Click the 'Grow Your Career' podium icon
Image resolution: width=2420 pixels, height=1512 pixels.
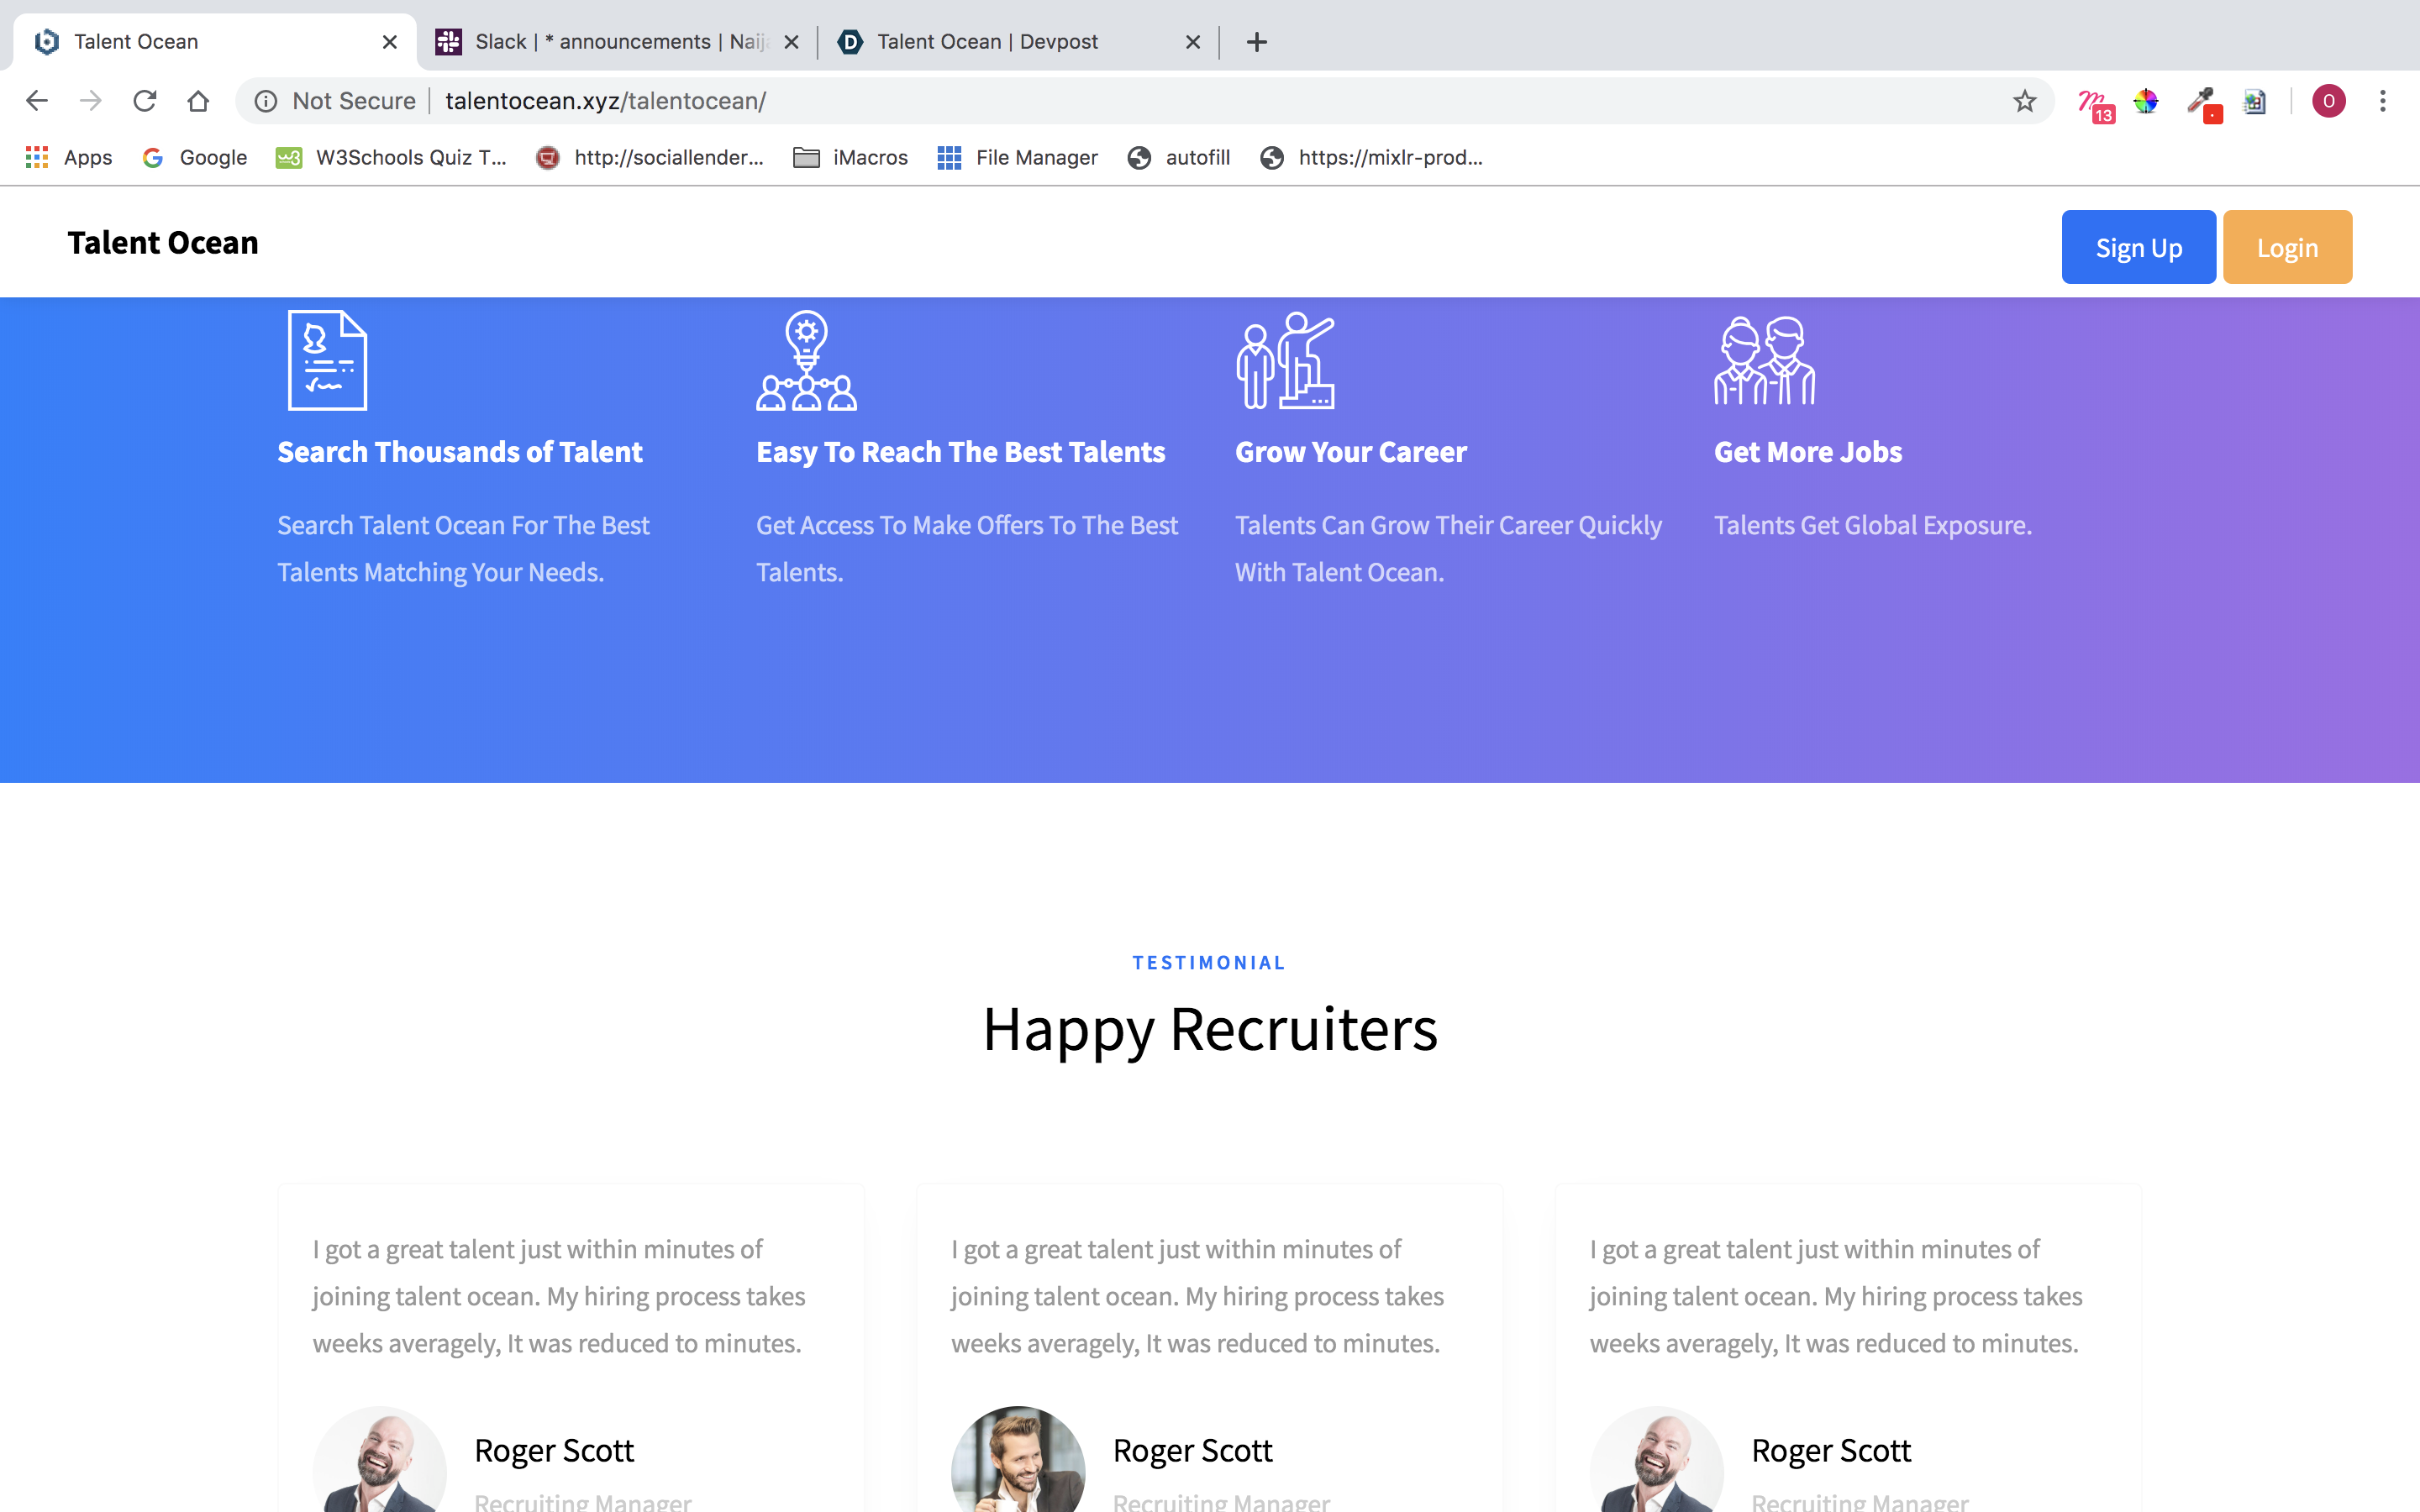click(x=1286, y=360)
